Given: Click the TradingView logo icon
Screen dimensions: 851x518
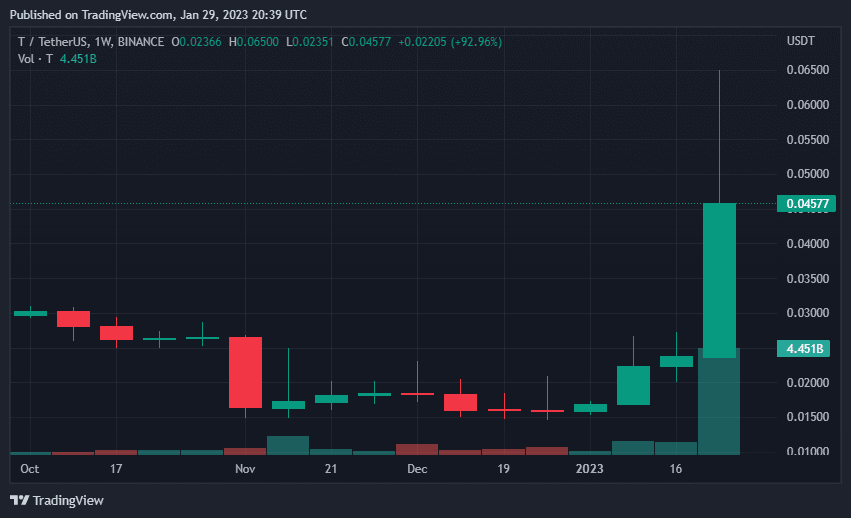Looking at the screenshot, I should click(20, 500).
